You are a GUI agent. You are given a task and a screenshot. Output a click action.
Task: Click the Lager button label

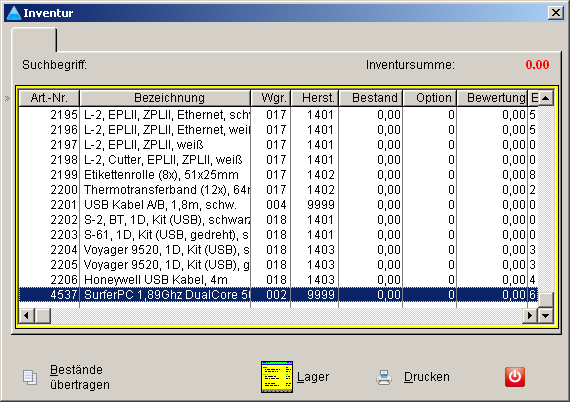point(313,377)
